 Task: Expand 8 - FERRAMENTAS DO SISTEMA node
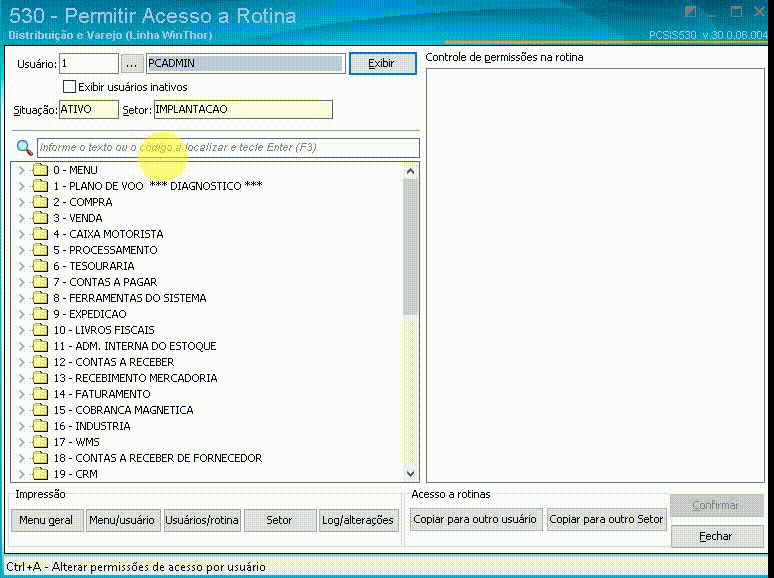[21, 298]
